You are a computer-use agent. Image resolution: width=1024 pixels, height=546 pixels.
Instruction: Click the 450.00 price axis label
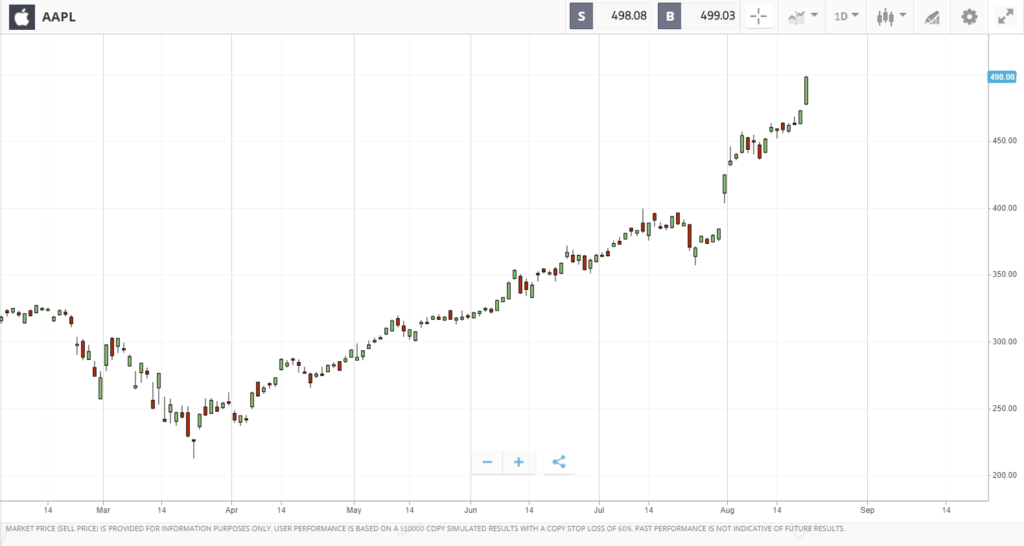click(1004, 140)
